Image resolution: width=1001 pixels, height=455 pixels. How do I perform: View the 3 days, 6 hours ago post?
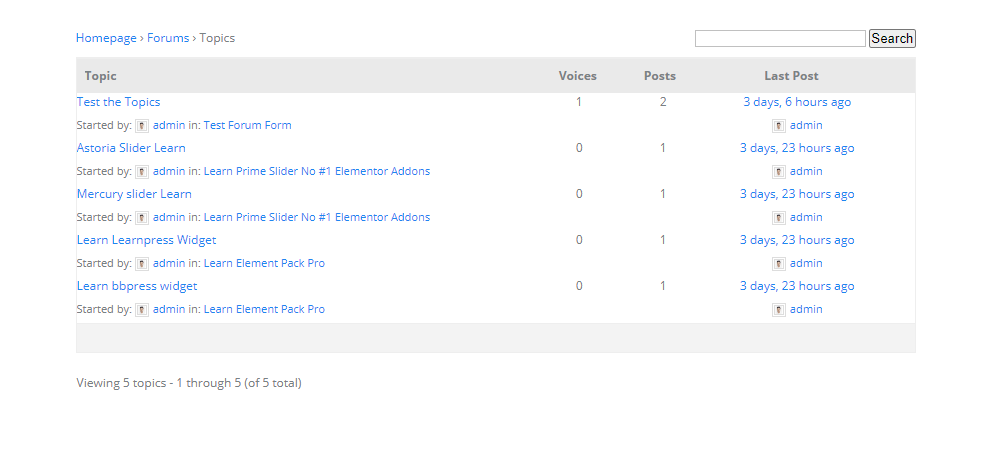(x=797, y=101)
